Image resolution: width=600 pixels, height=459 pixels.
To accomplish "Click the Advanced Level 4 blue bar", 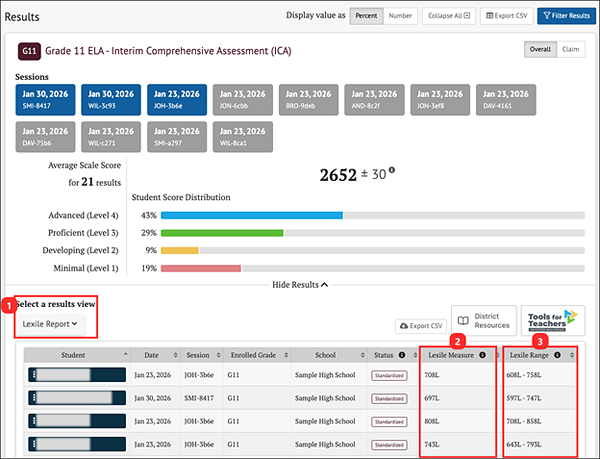I will (x=252, y=215).
